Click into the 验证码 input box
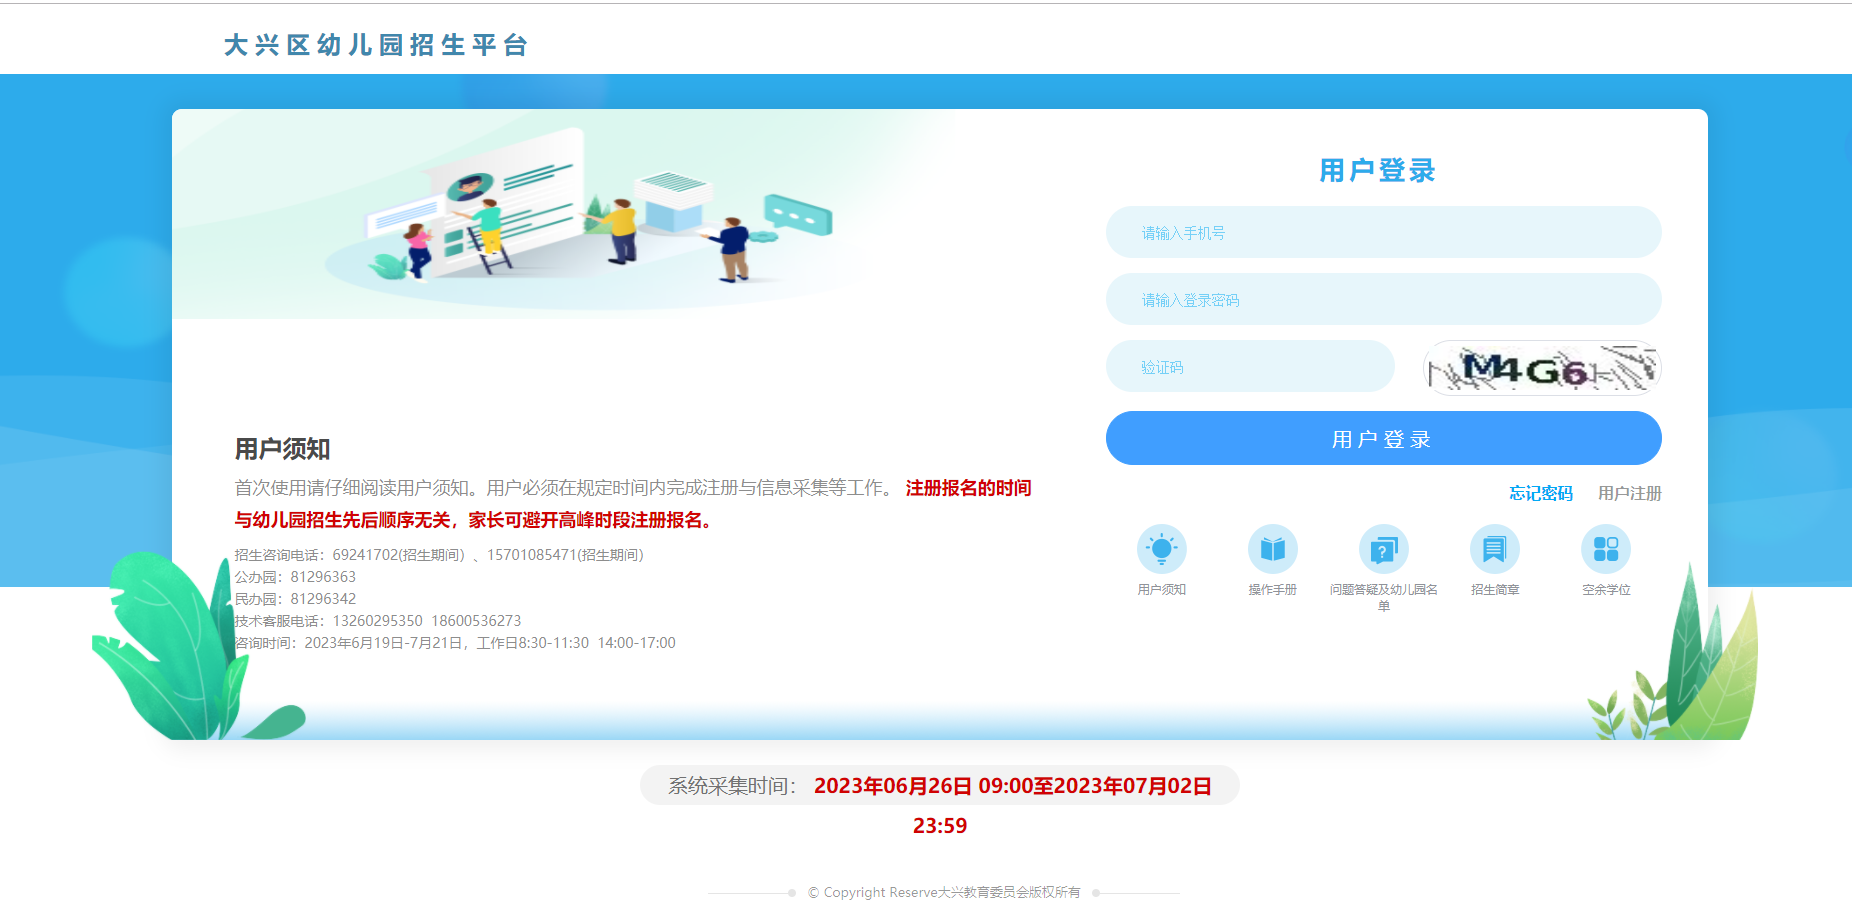The width and height of the screenshot is (1852, 913). [x=1250, y=367]
